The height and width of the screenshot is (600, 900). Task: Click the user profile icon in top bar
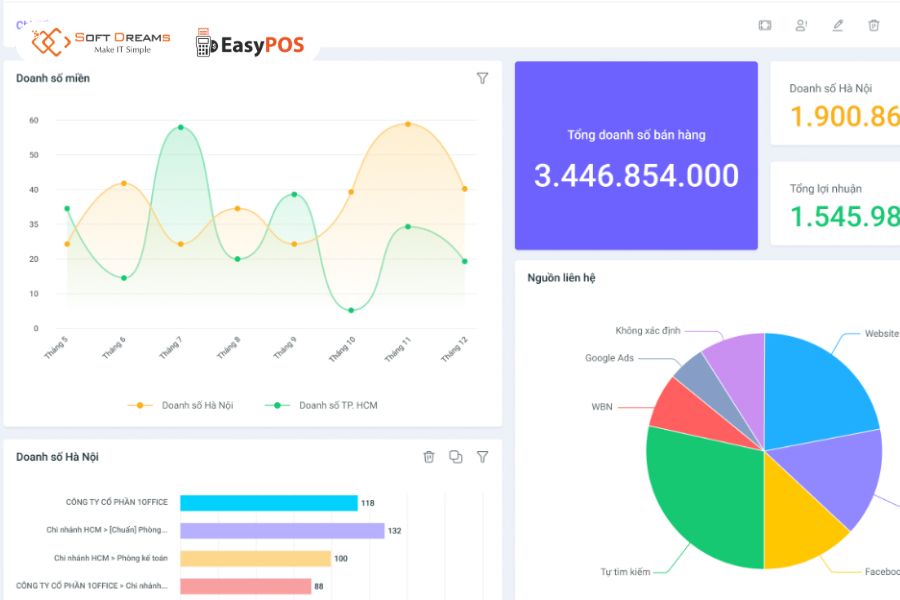[x=801, y=25]
